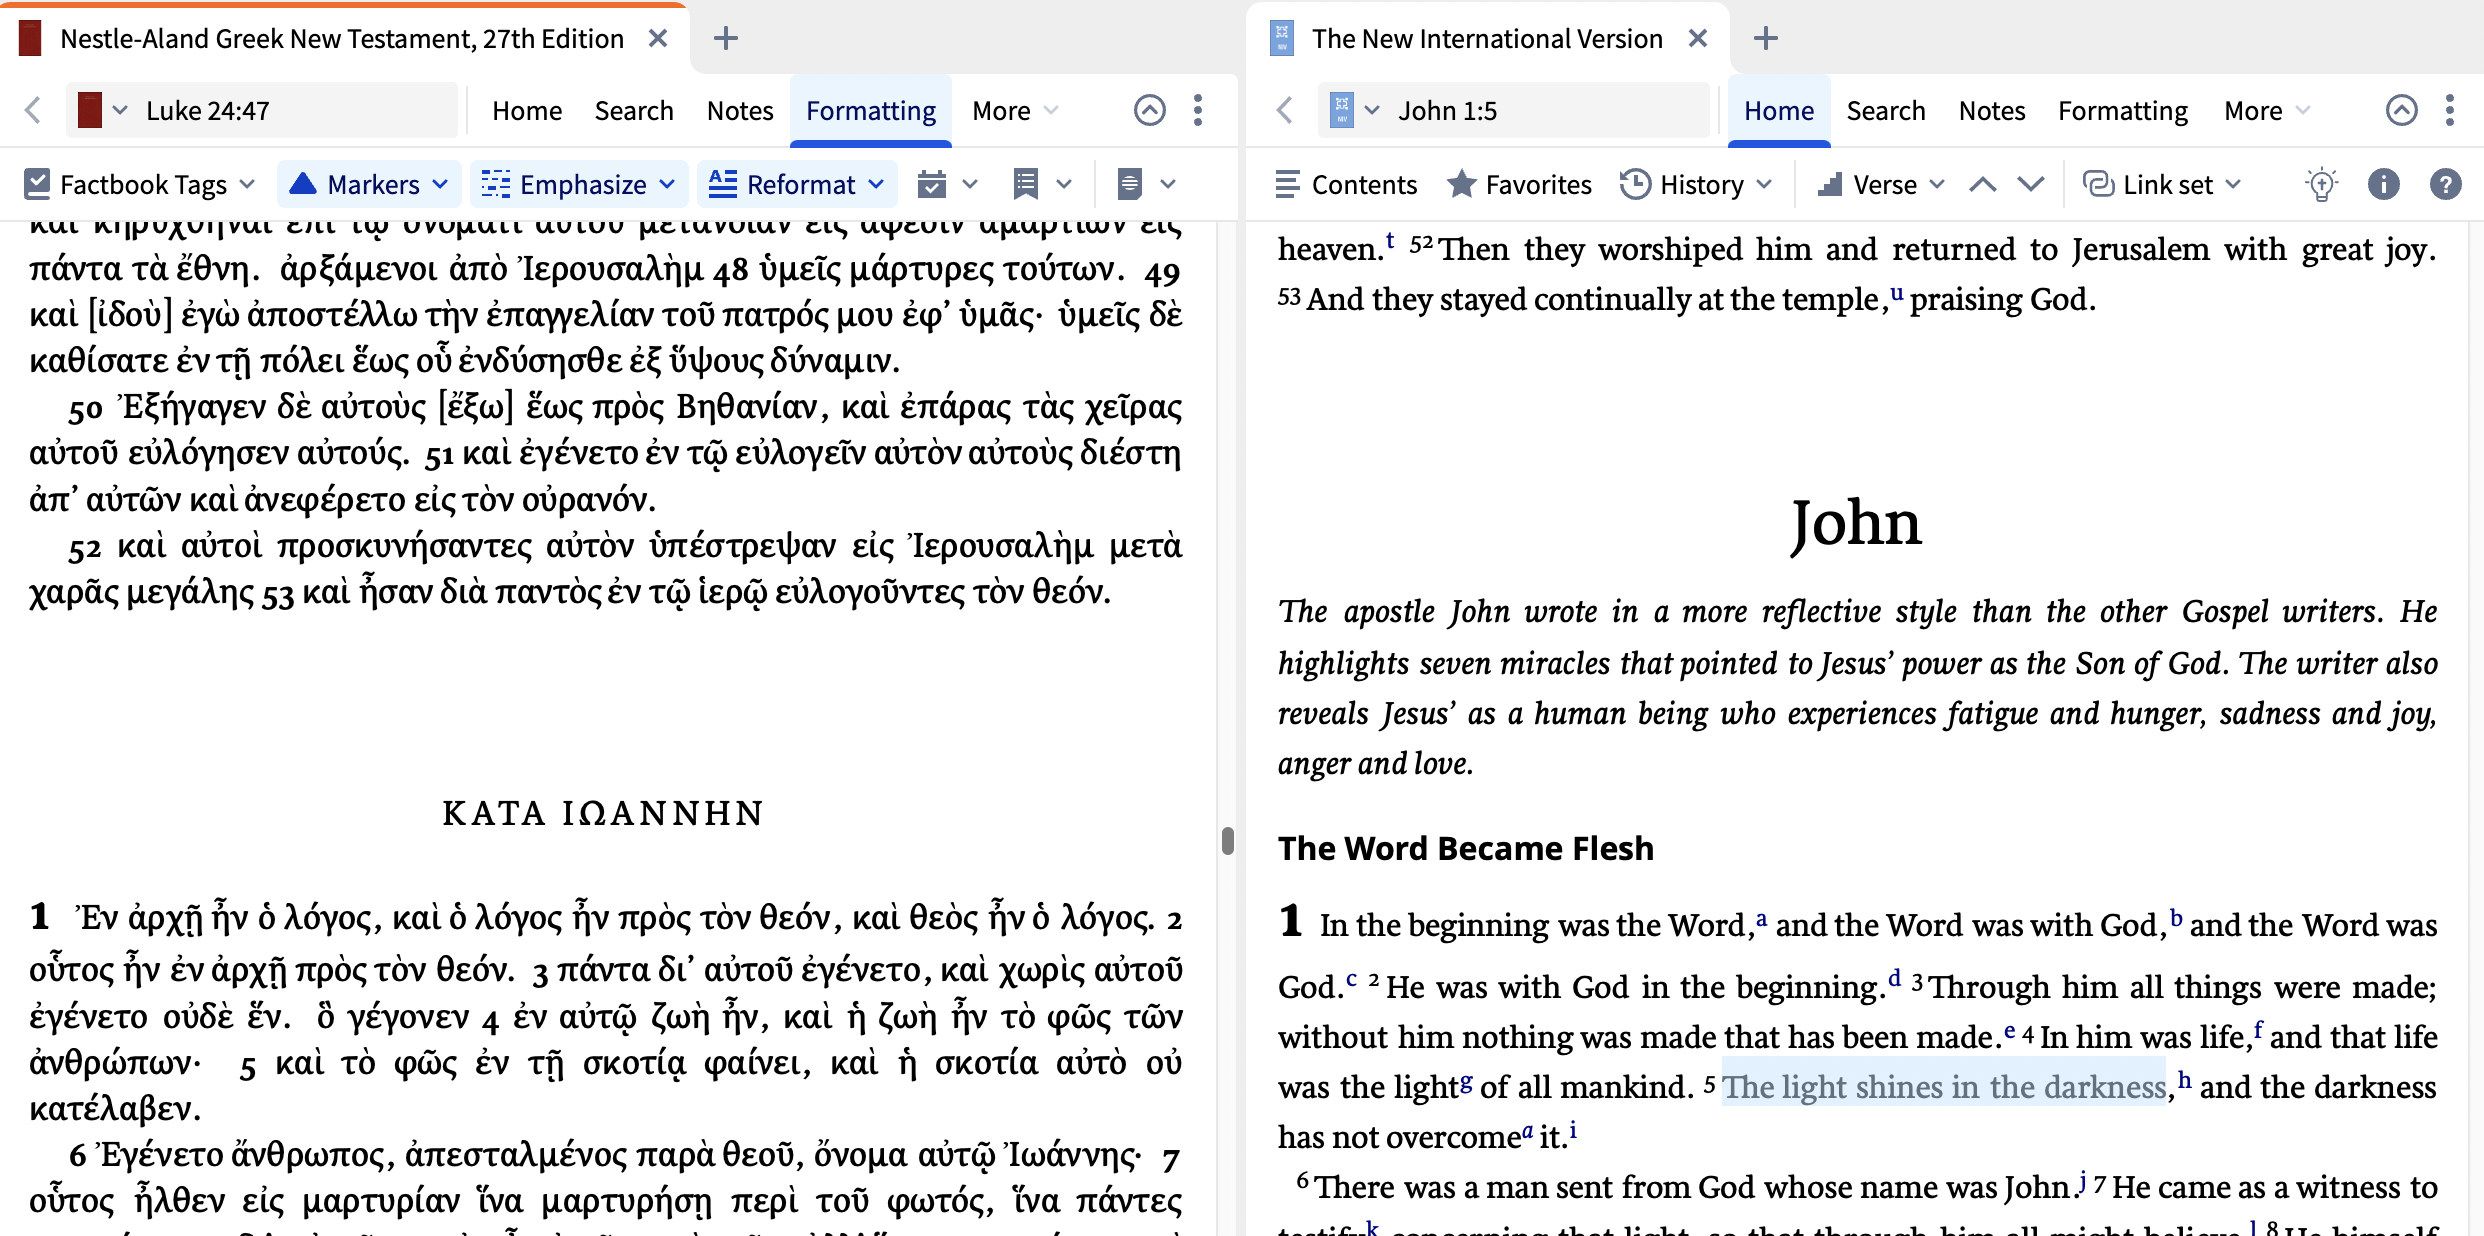Click the NIV book icon in tab

[1282, 39]
